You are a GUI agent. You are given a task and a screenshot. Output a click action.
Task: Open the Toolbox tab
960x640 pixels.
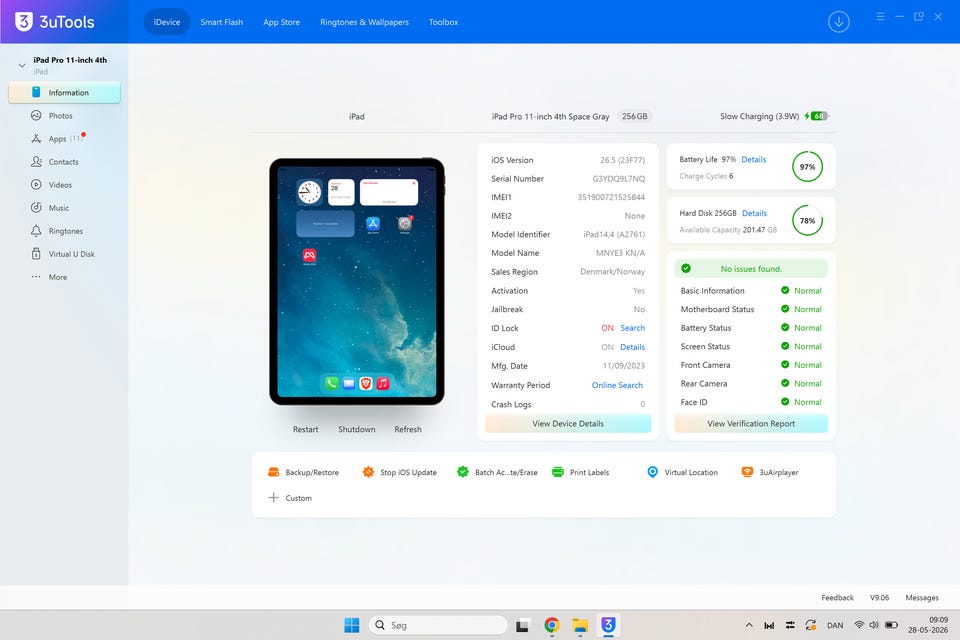click(x=443, y=22)
